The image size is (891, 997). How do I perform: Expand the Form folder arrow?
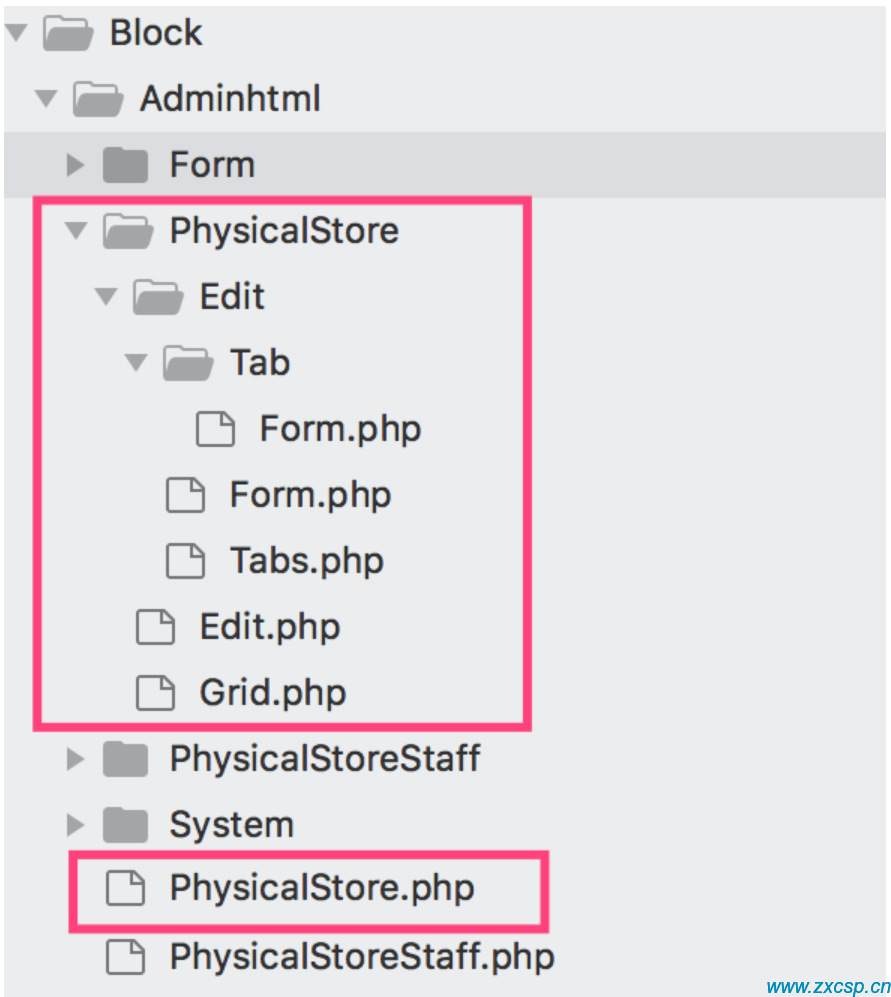coord(76,165)
